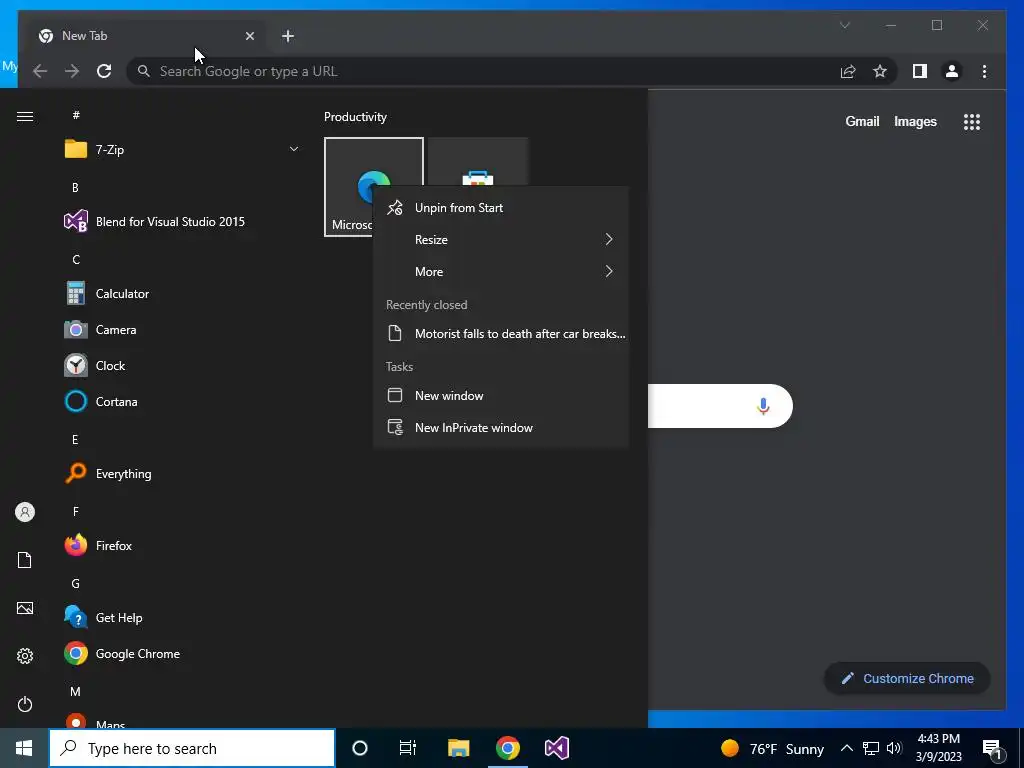Focus the taskbar search box
The image size is (1024, 768).
(x=192, y=748)
